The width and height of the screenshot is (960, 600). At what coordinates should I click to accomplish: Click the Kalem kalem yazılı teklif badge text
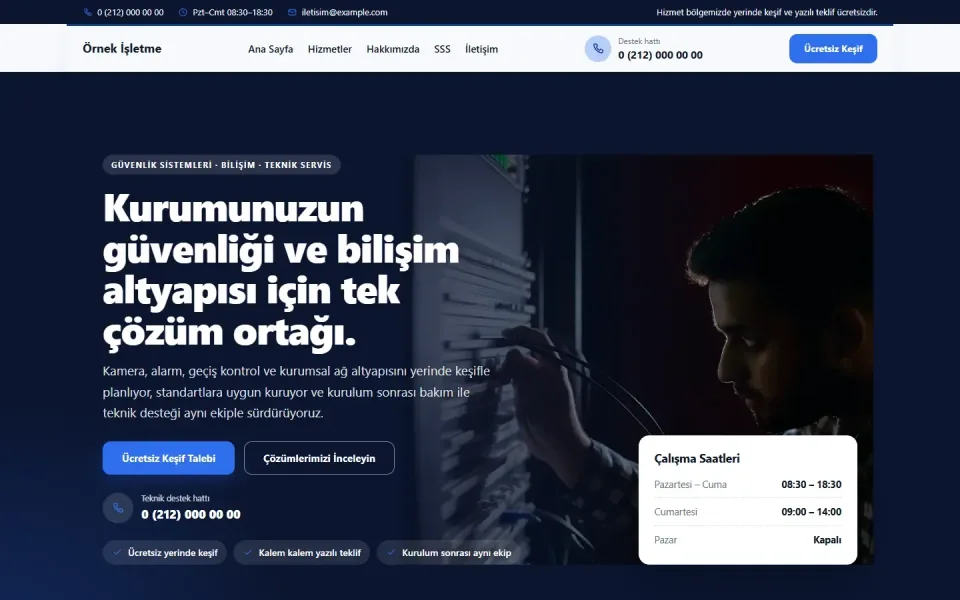[310, 552]
